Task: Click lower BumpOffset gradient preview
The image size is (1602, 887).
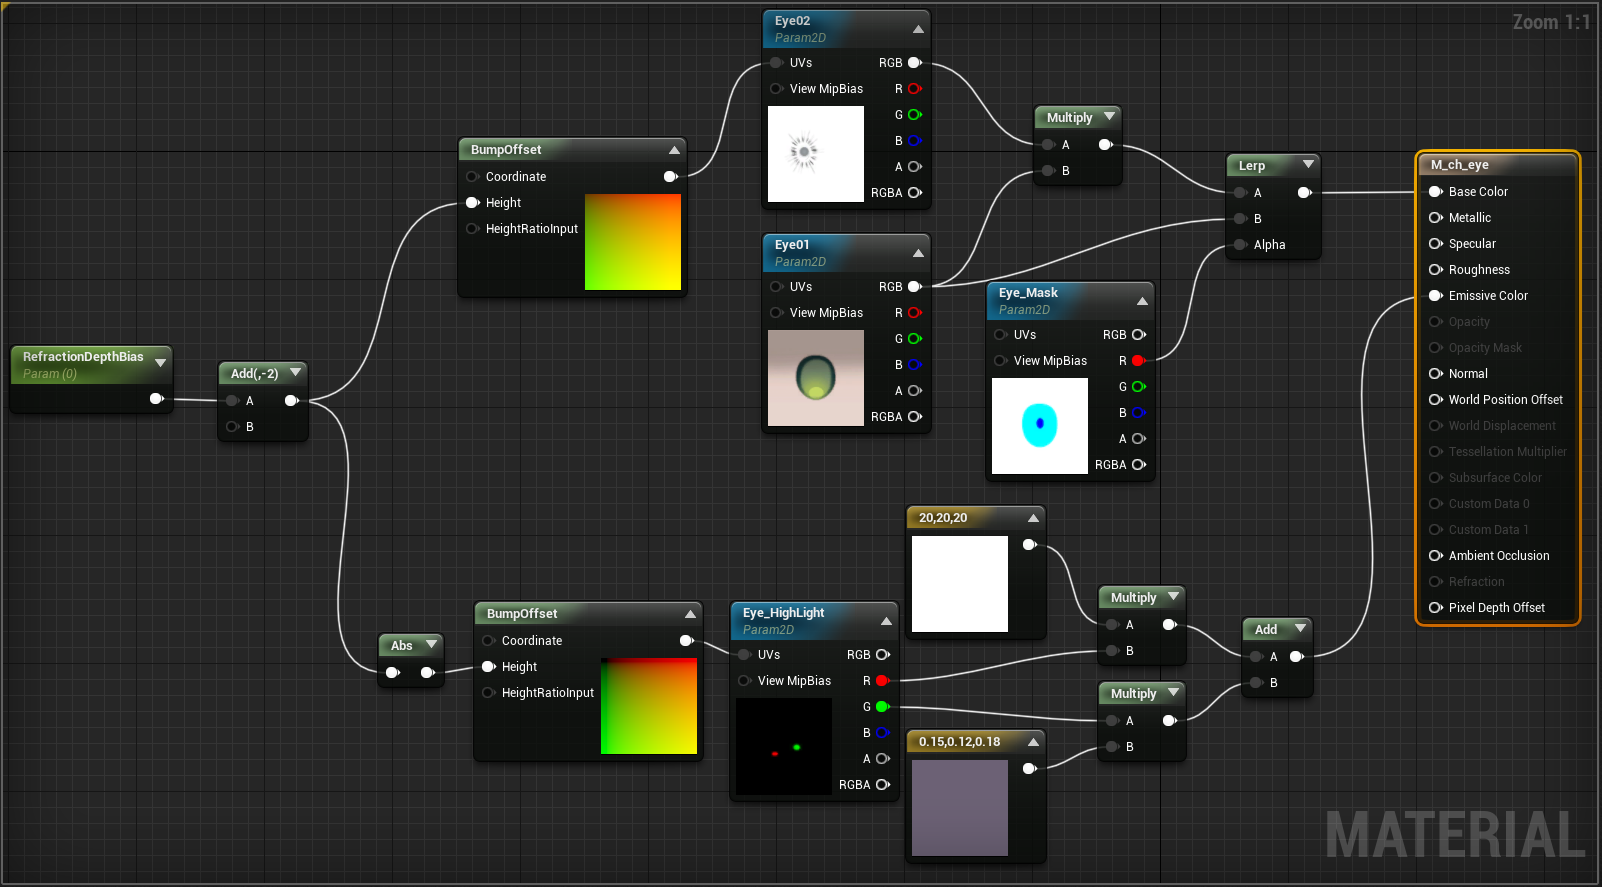Action: [x=649, y=706]
